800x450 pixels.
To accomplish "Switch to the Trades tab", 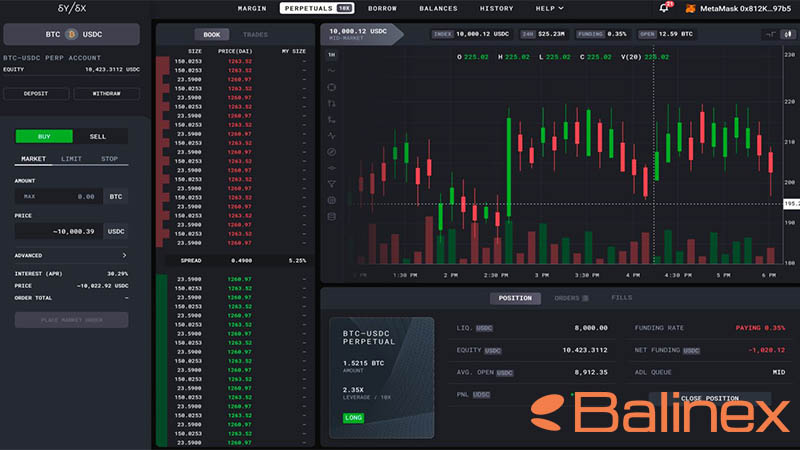I will point(255,35).
